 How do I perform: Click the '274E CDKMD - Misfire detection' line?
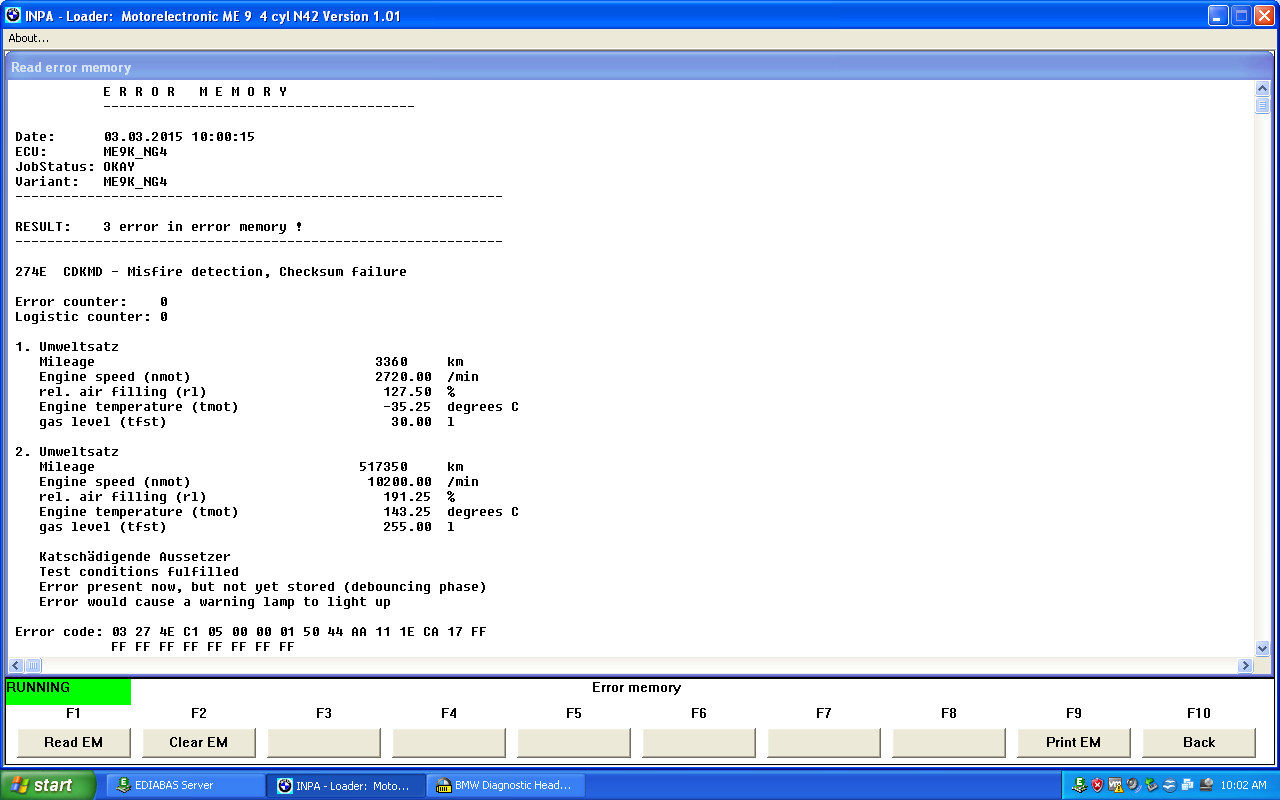[x=211, y=271]
